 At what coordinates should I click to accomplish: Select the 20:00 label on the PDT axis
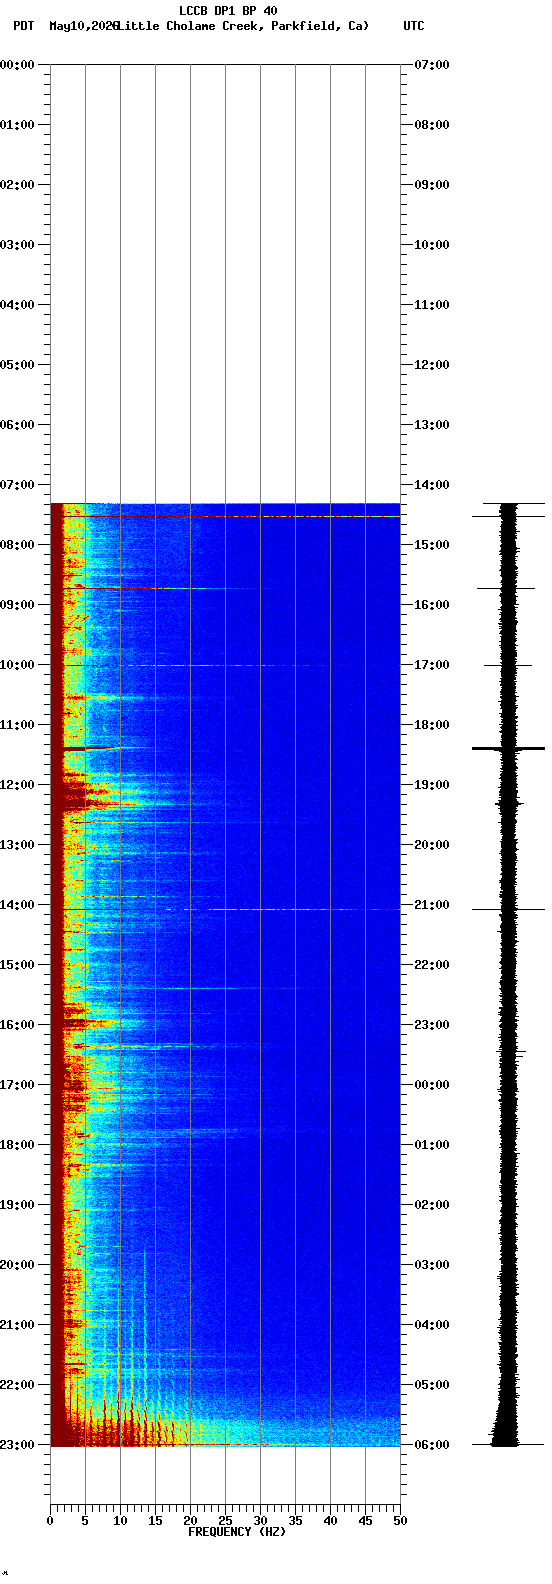coord(17,1265)
